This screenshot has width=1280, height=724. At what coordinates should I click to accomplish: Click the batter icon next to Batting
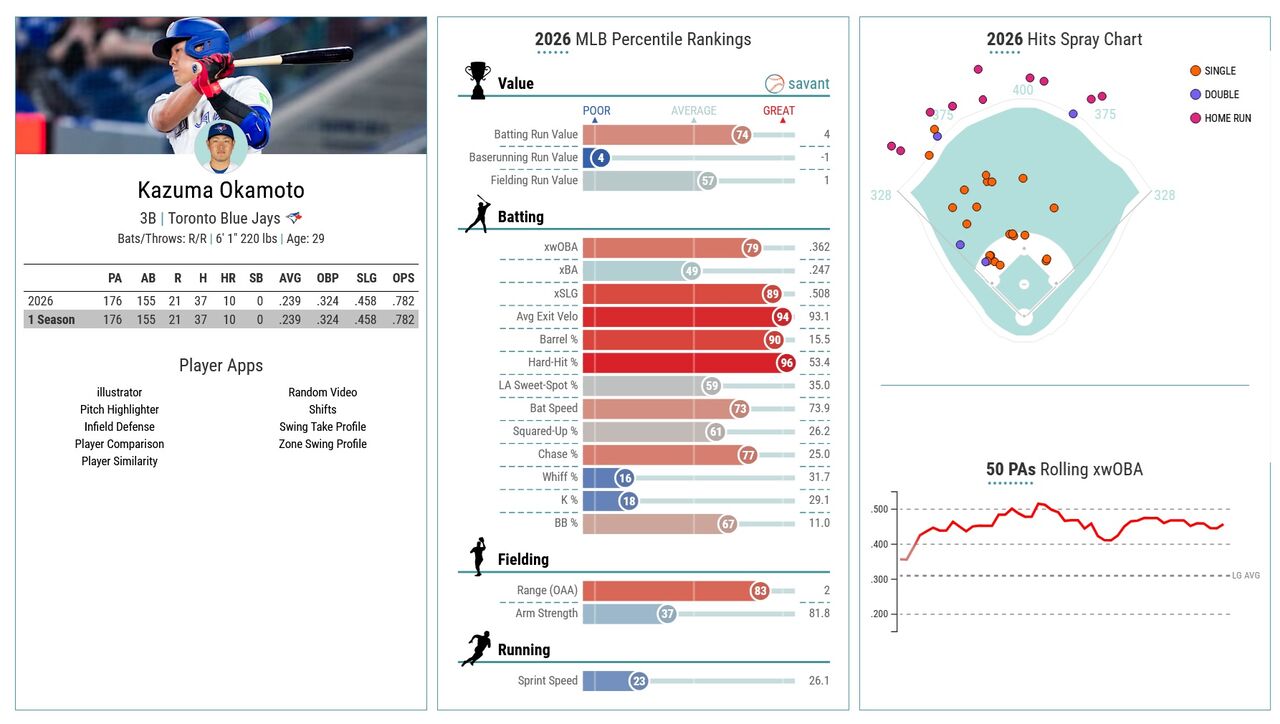[478, 214]
